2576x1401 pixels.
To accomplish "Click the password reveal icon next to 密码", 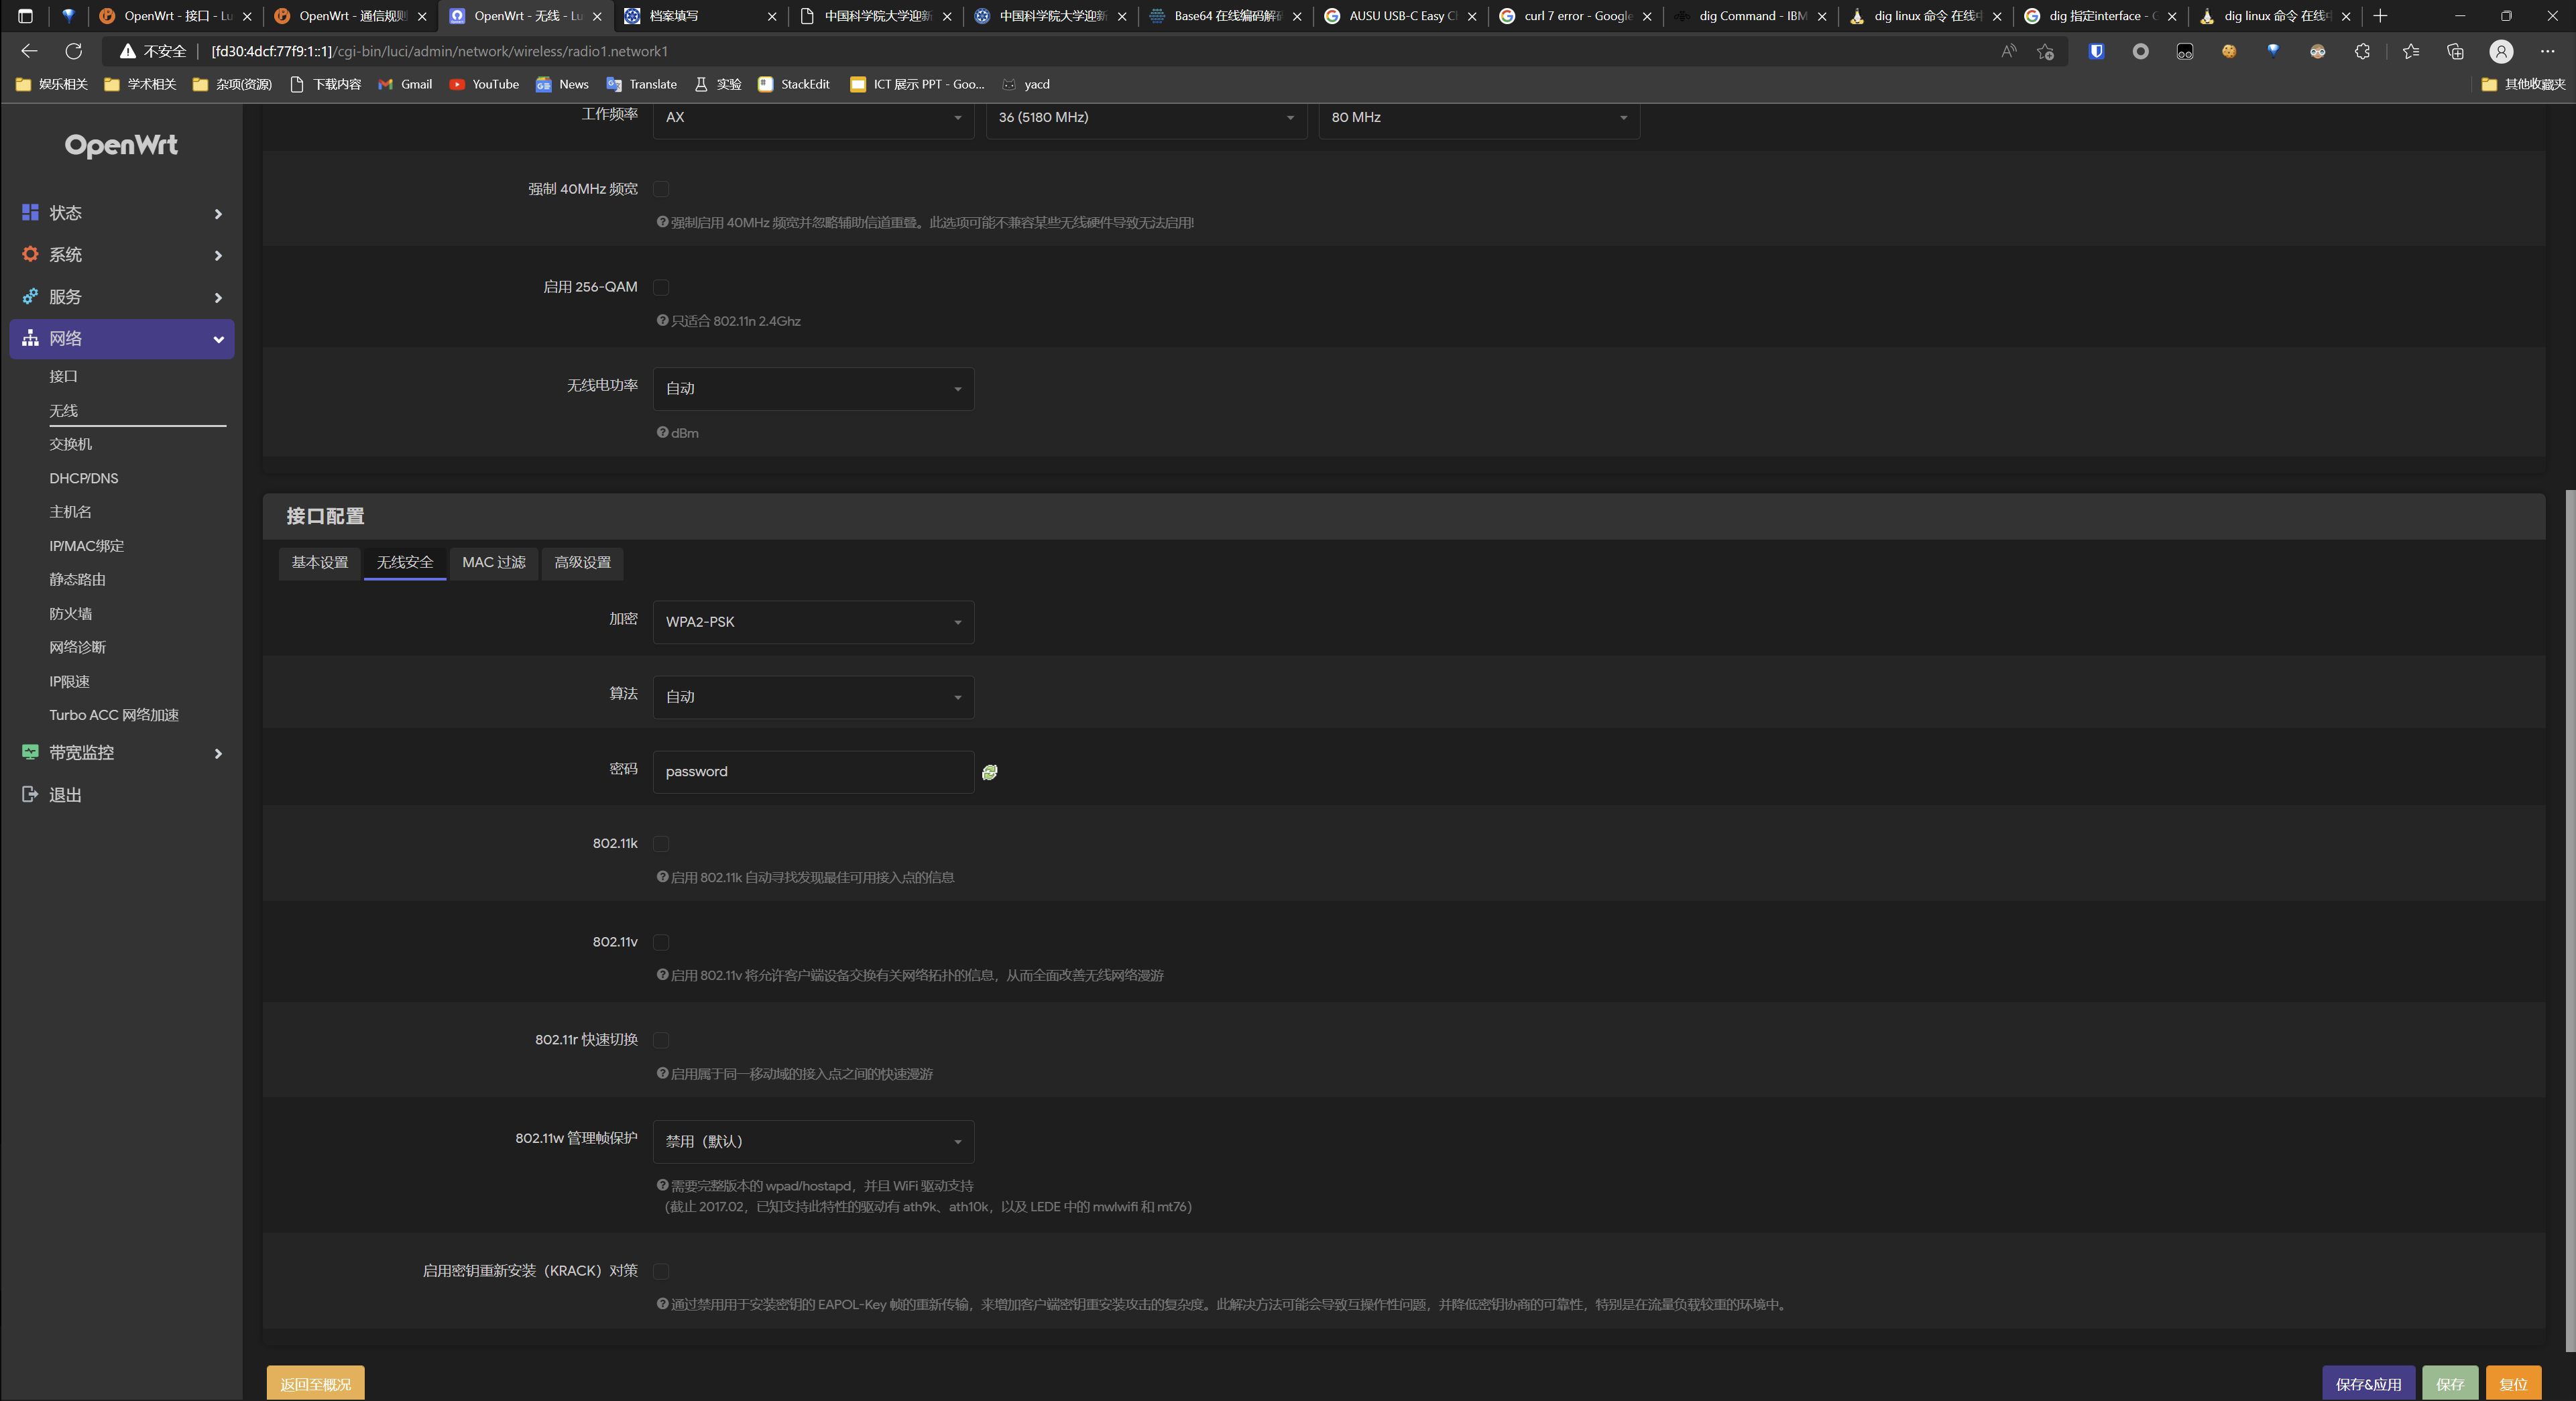I will point(989,772).
